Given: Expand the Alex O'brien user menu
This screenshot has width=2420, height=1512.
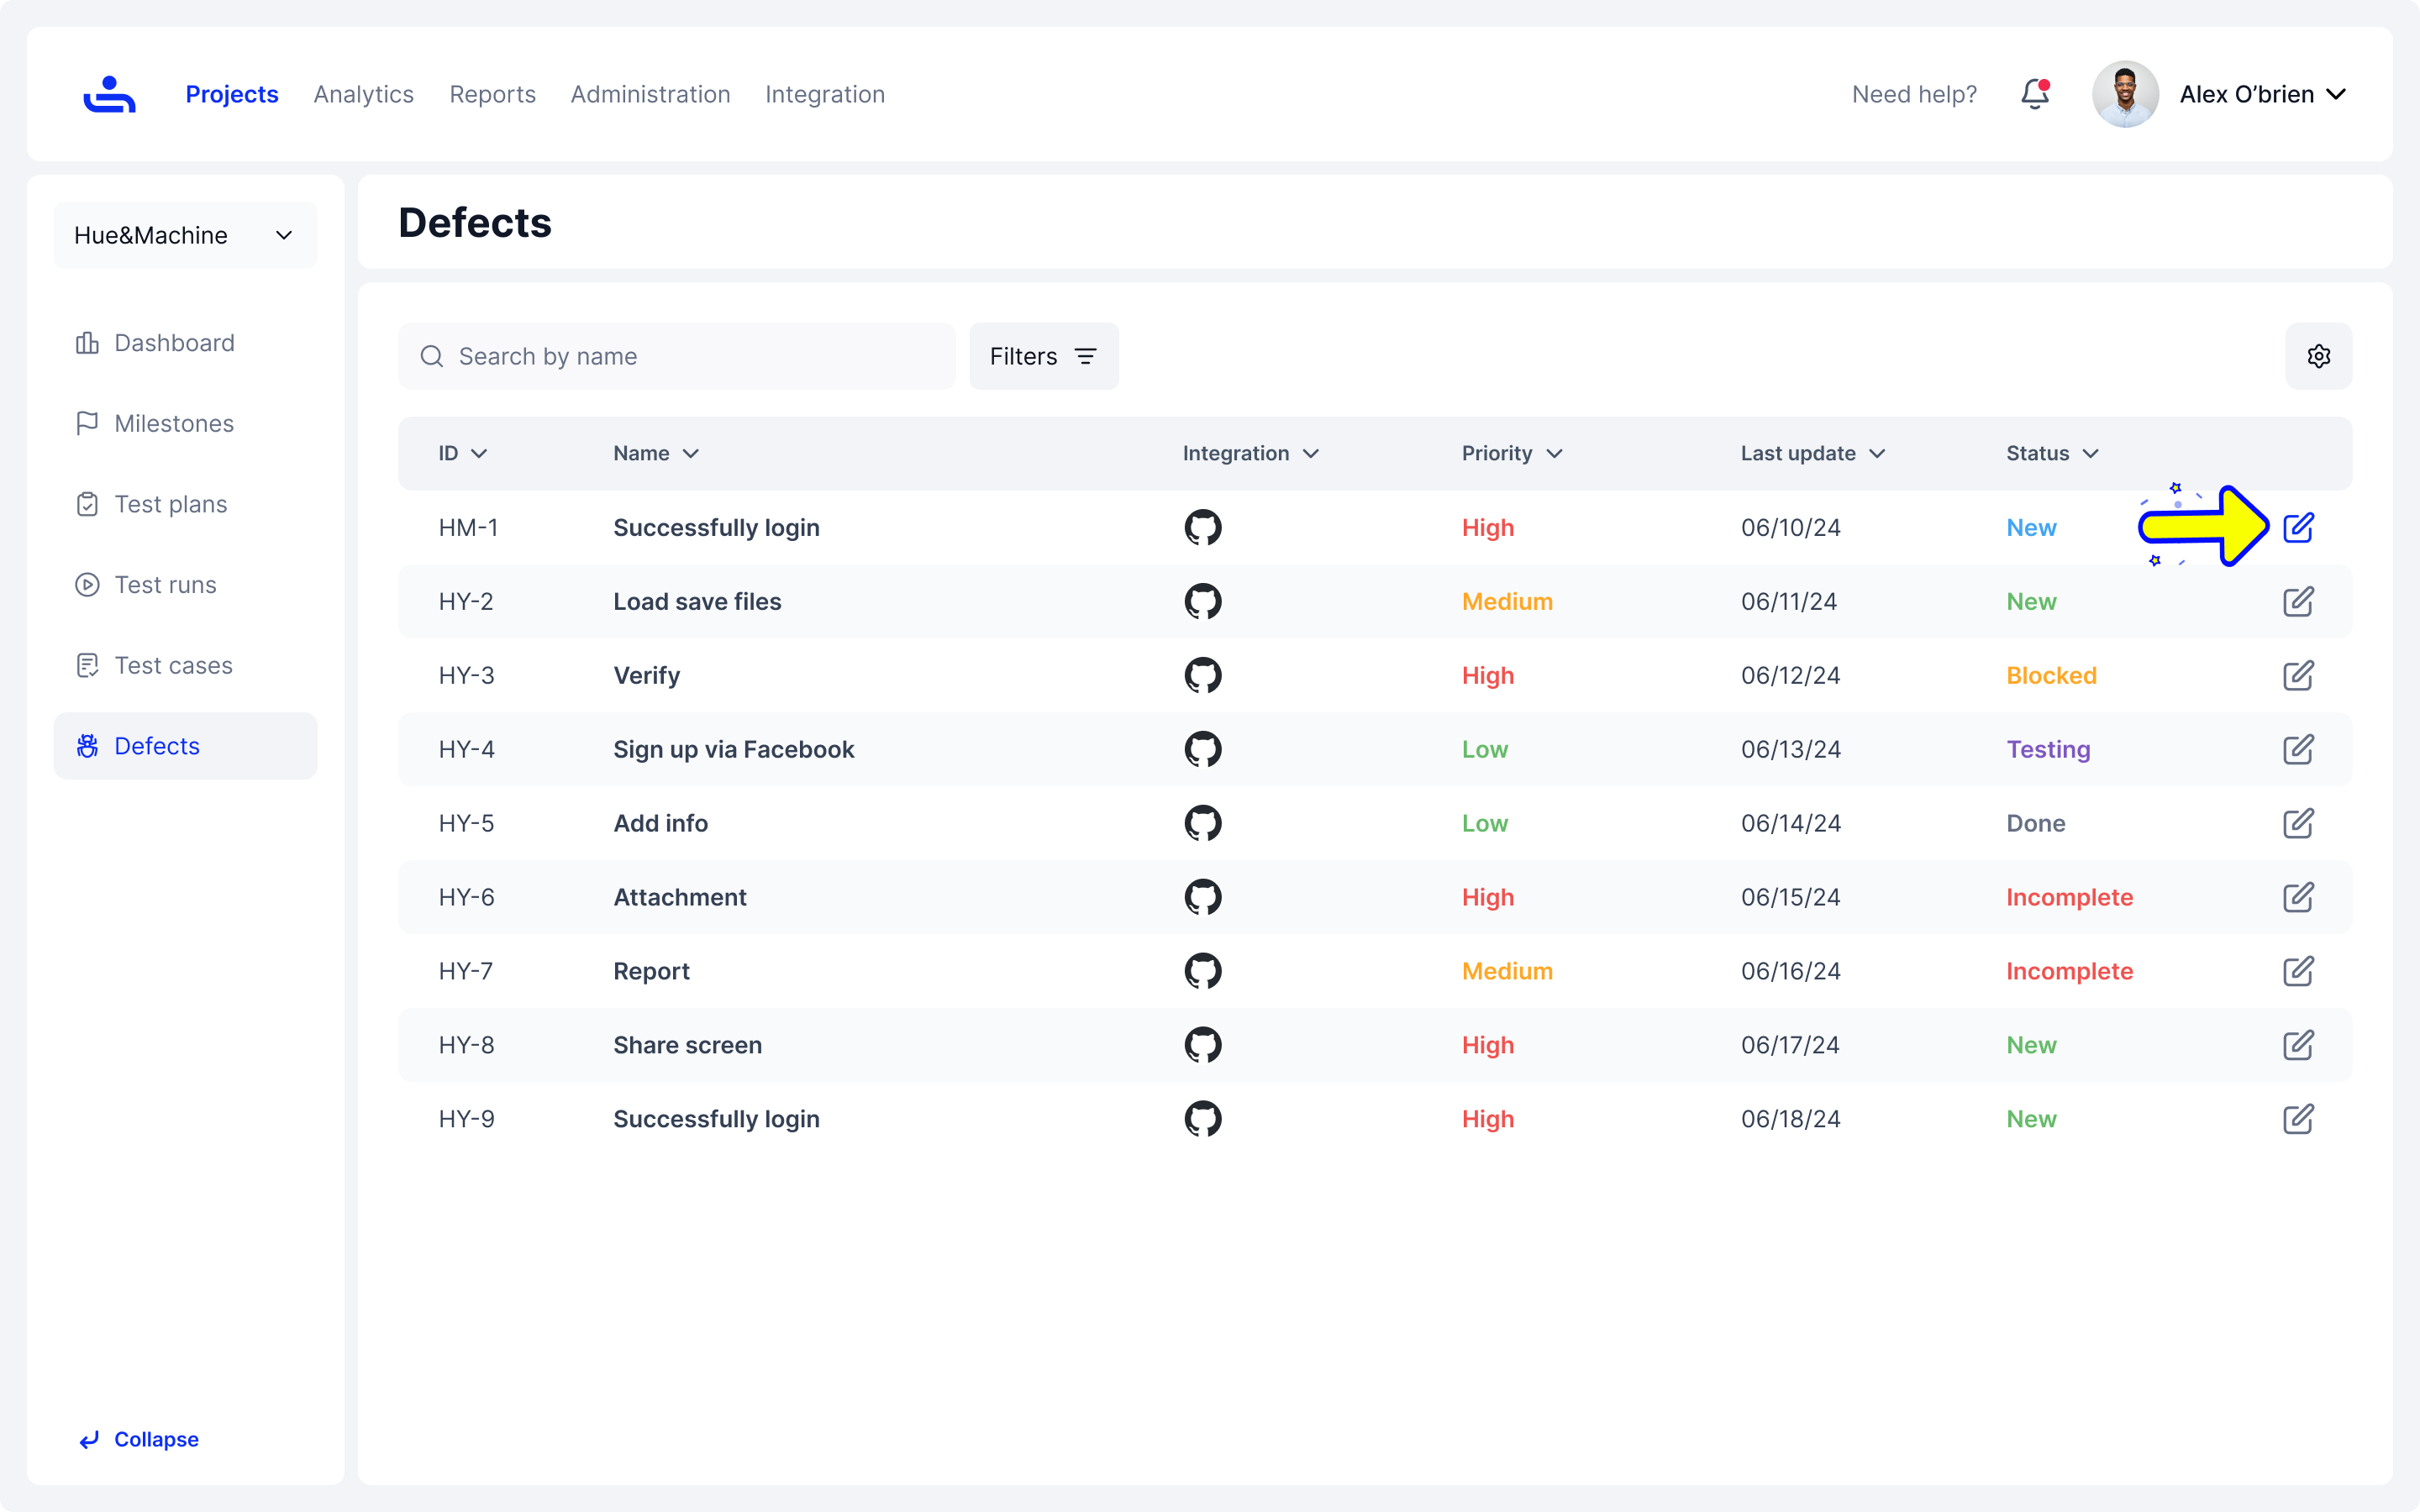Looking at the screenshot, I should [x=2261, y=94].
